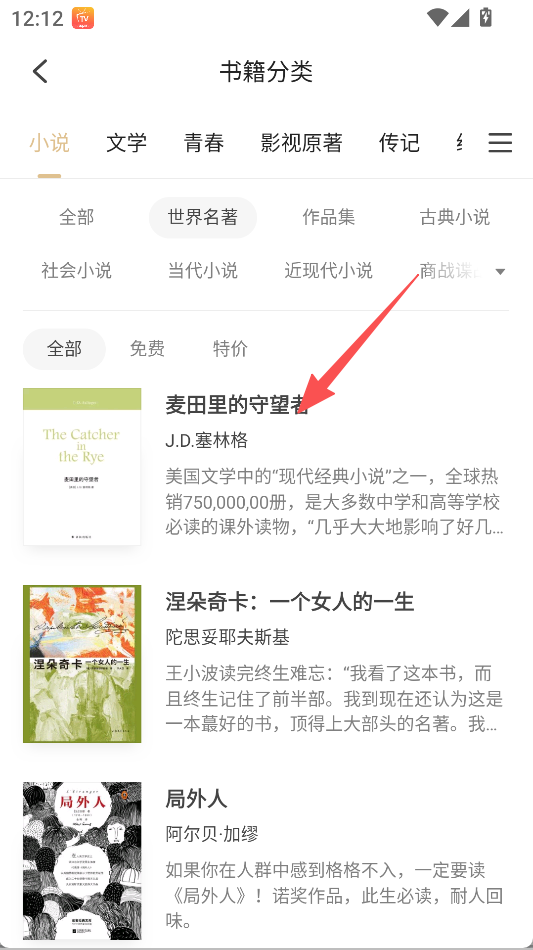This screenshot has width=533, height=950.
Task: Switch to the 文学 tab
Action: point(127,143)
